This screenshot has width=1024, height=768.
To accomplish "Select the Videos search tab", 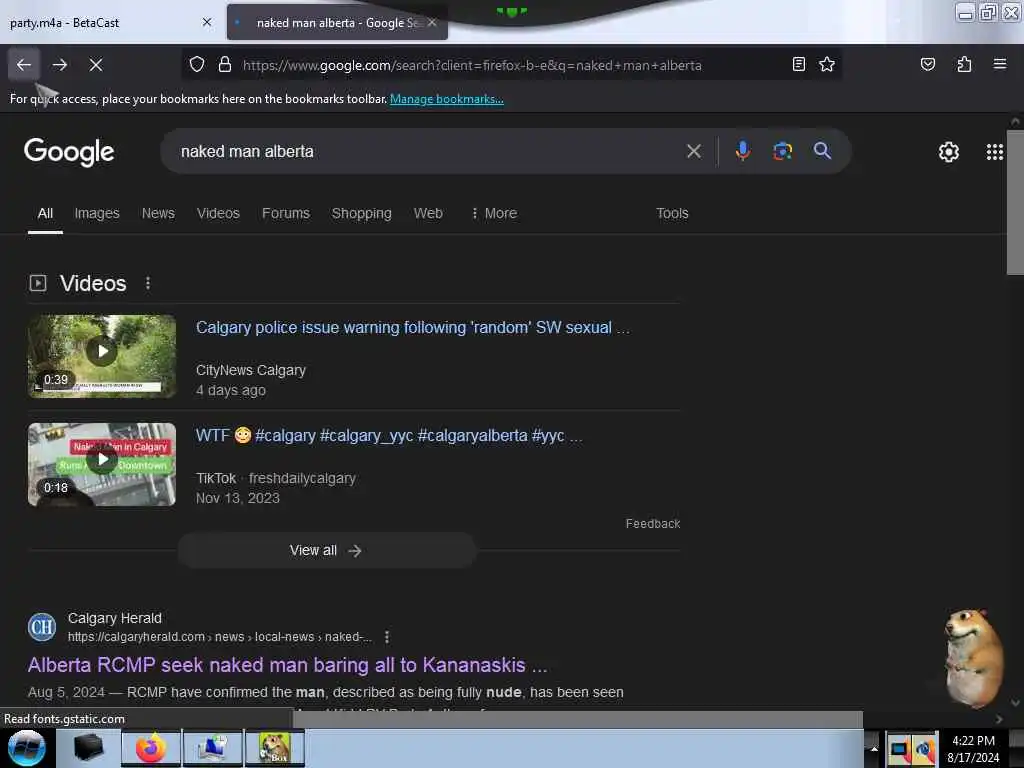I will point(218,214).
